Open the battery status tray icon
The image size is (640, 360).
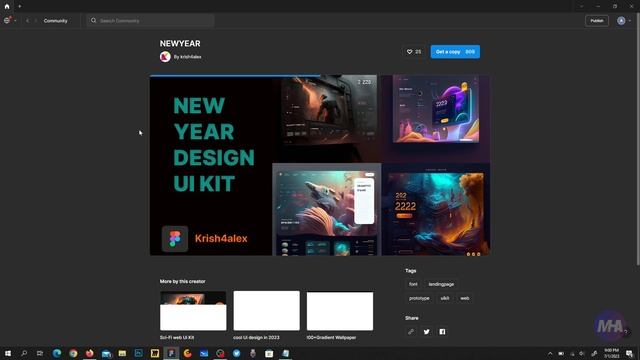[561, 353]
